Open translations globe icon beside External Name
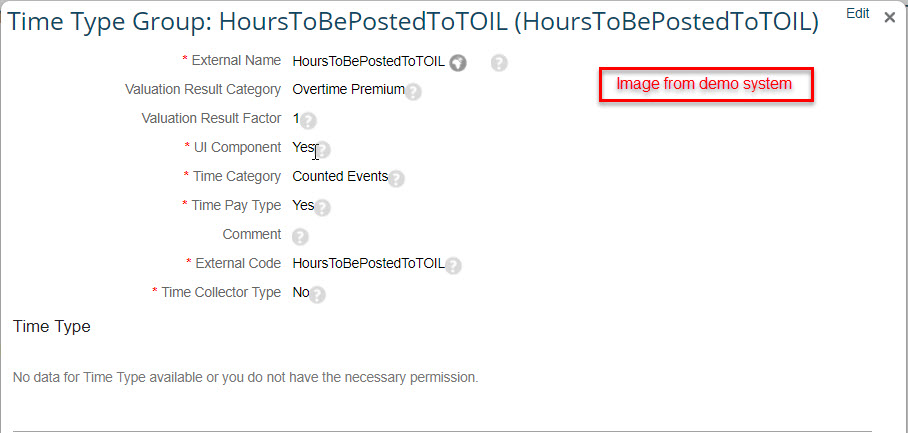 (x=458, y=63)
